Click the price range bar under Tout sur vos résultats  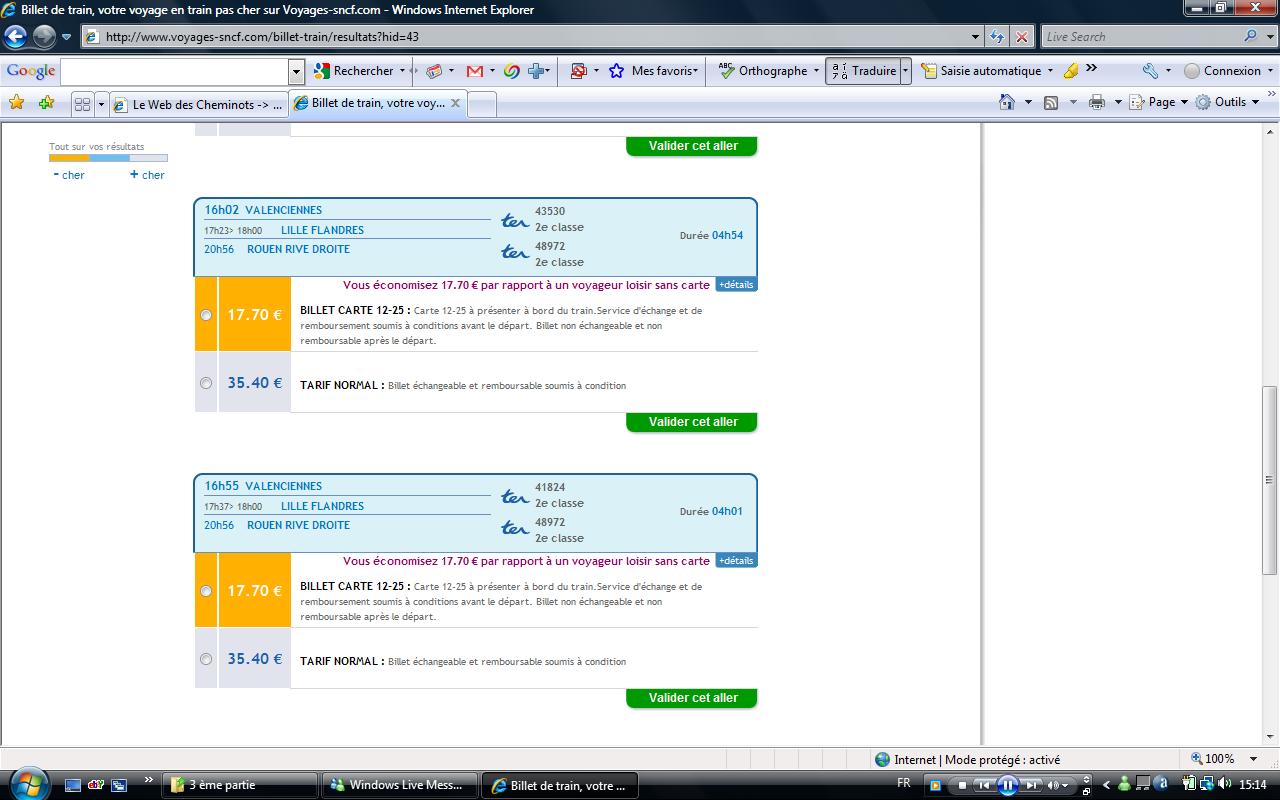click(108, 158)
